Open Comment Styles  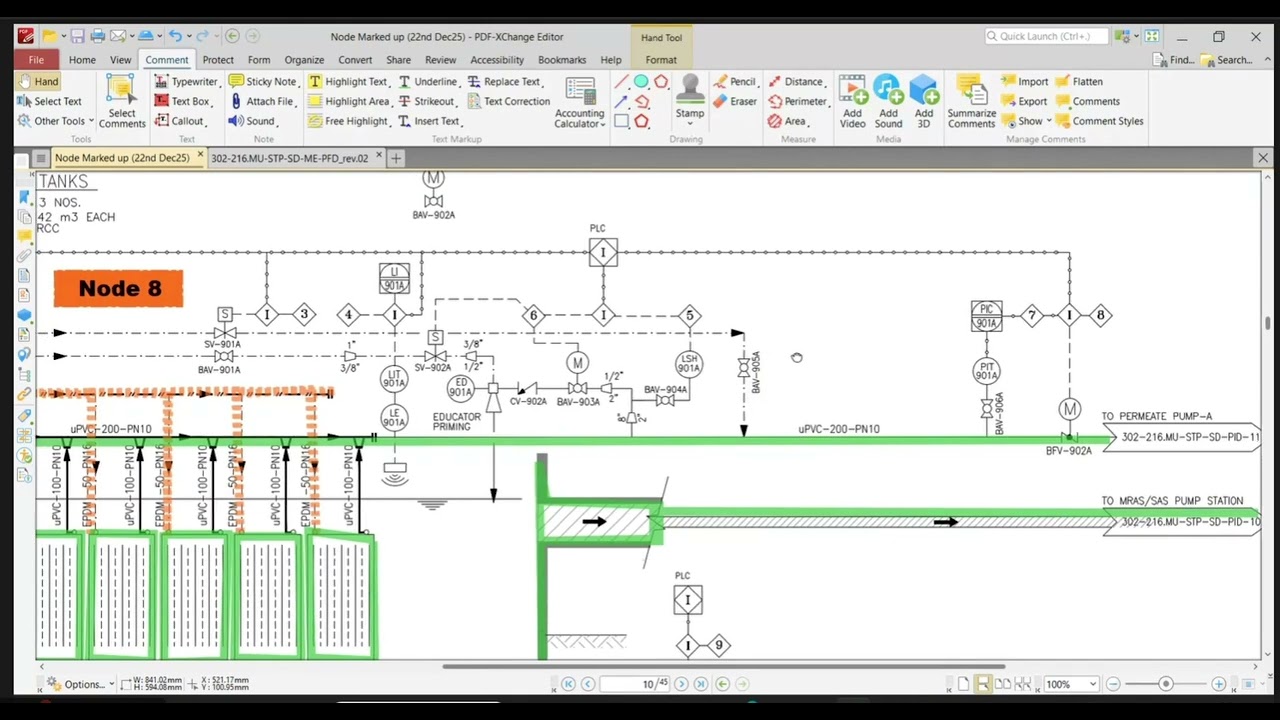[x=1100, y=121]
